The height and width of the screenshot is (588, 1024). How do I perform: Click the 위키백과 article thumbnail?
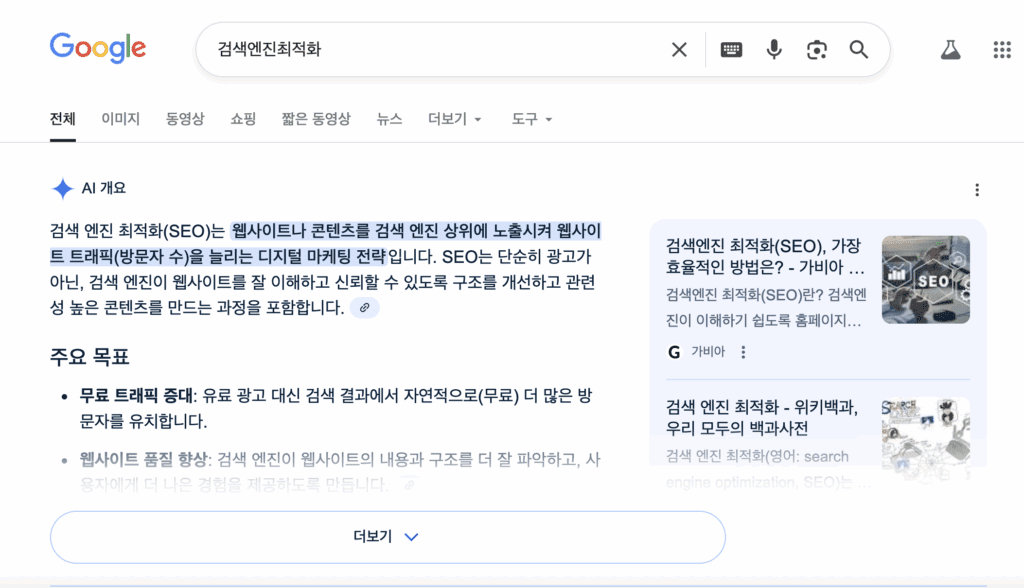pyautogui.click(x=925, y=441)
